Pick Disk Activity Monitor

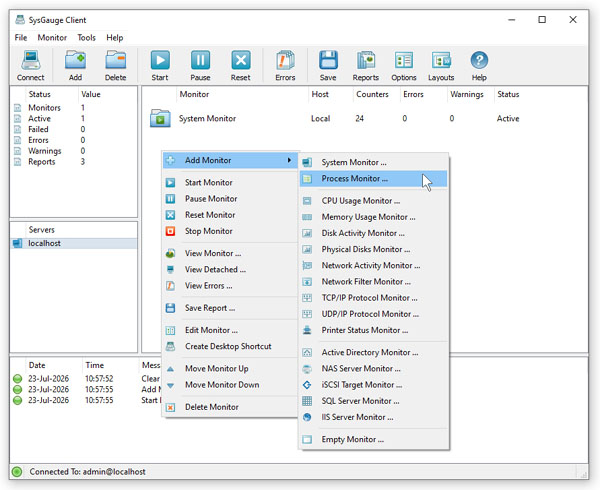click(x=373, y=233)
